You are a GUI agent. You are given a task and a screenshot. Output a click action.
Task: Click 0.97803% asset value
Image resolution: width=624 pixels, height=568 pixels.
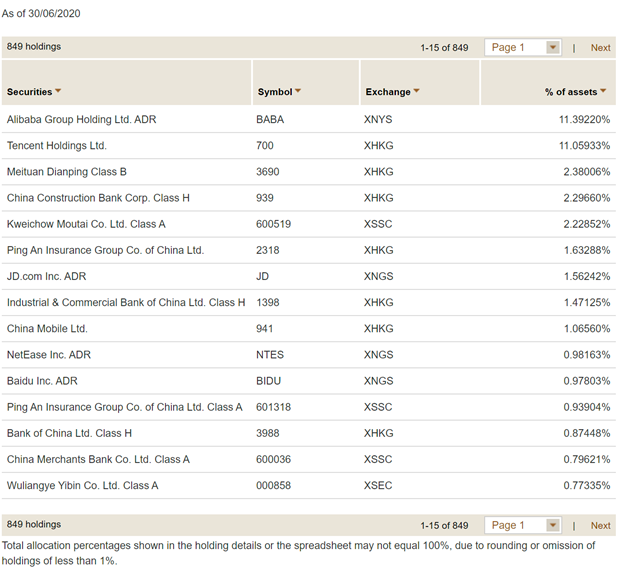coord(587,381)
